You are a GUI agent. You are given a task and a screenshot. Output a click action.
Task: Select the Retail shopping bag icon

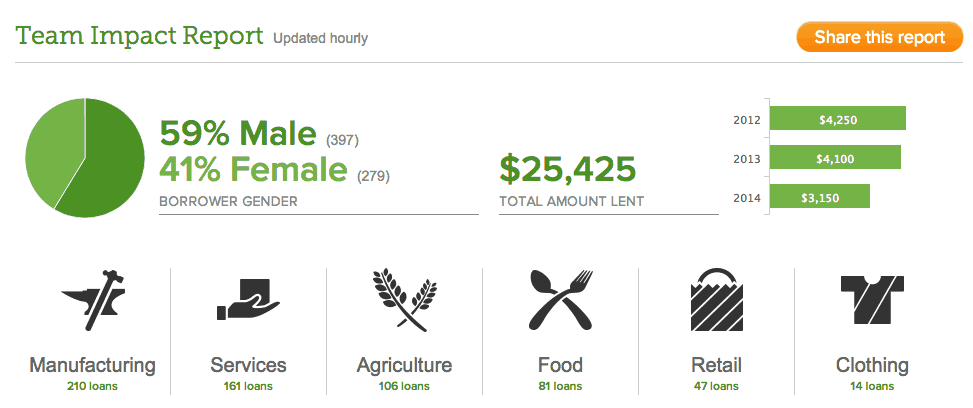717,299
